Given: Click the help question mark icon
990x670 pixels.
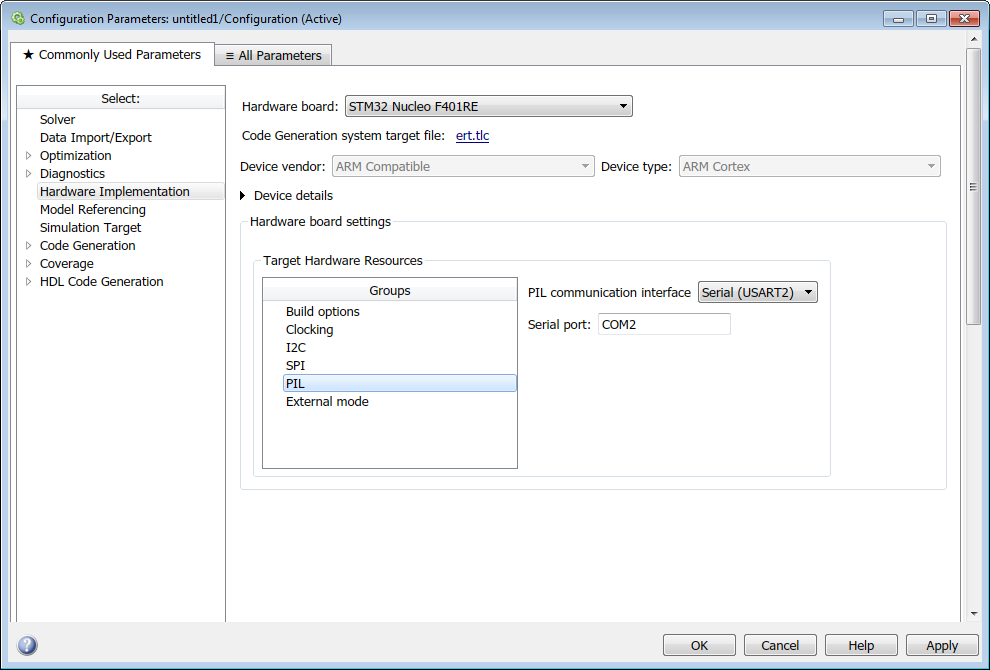Looking at the screenshot, I should [x=25, y=645].
